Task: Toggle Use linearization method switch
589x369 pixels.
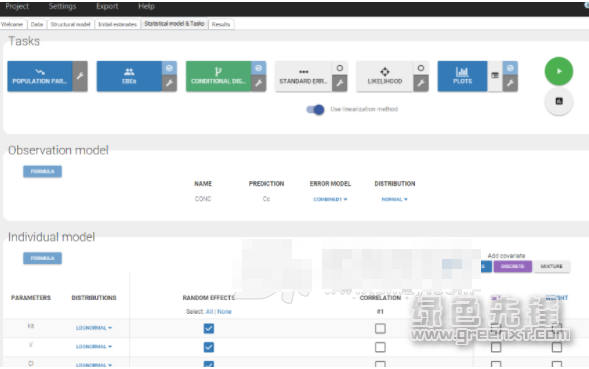Action: 315,109
